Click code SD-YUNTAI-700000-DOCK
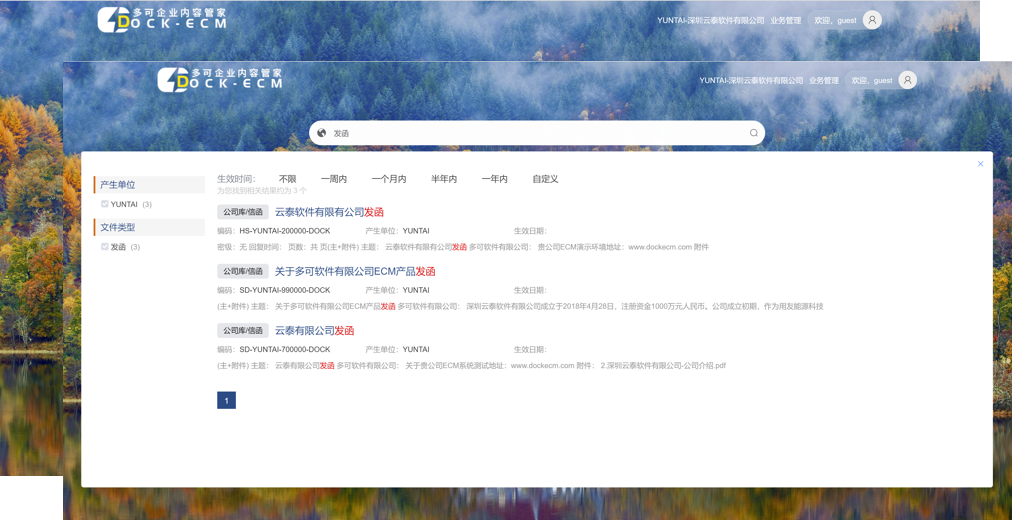Screen dimensions: 1012x520 click(285, 350)
